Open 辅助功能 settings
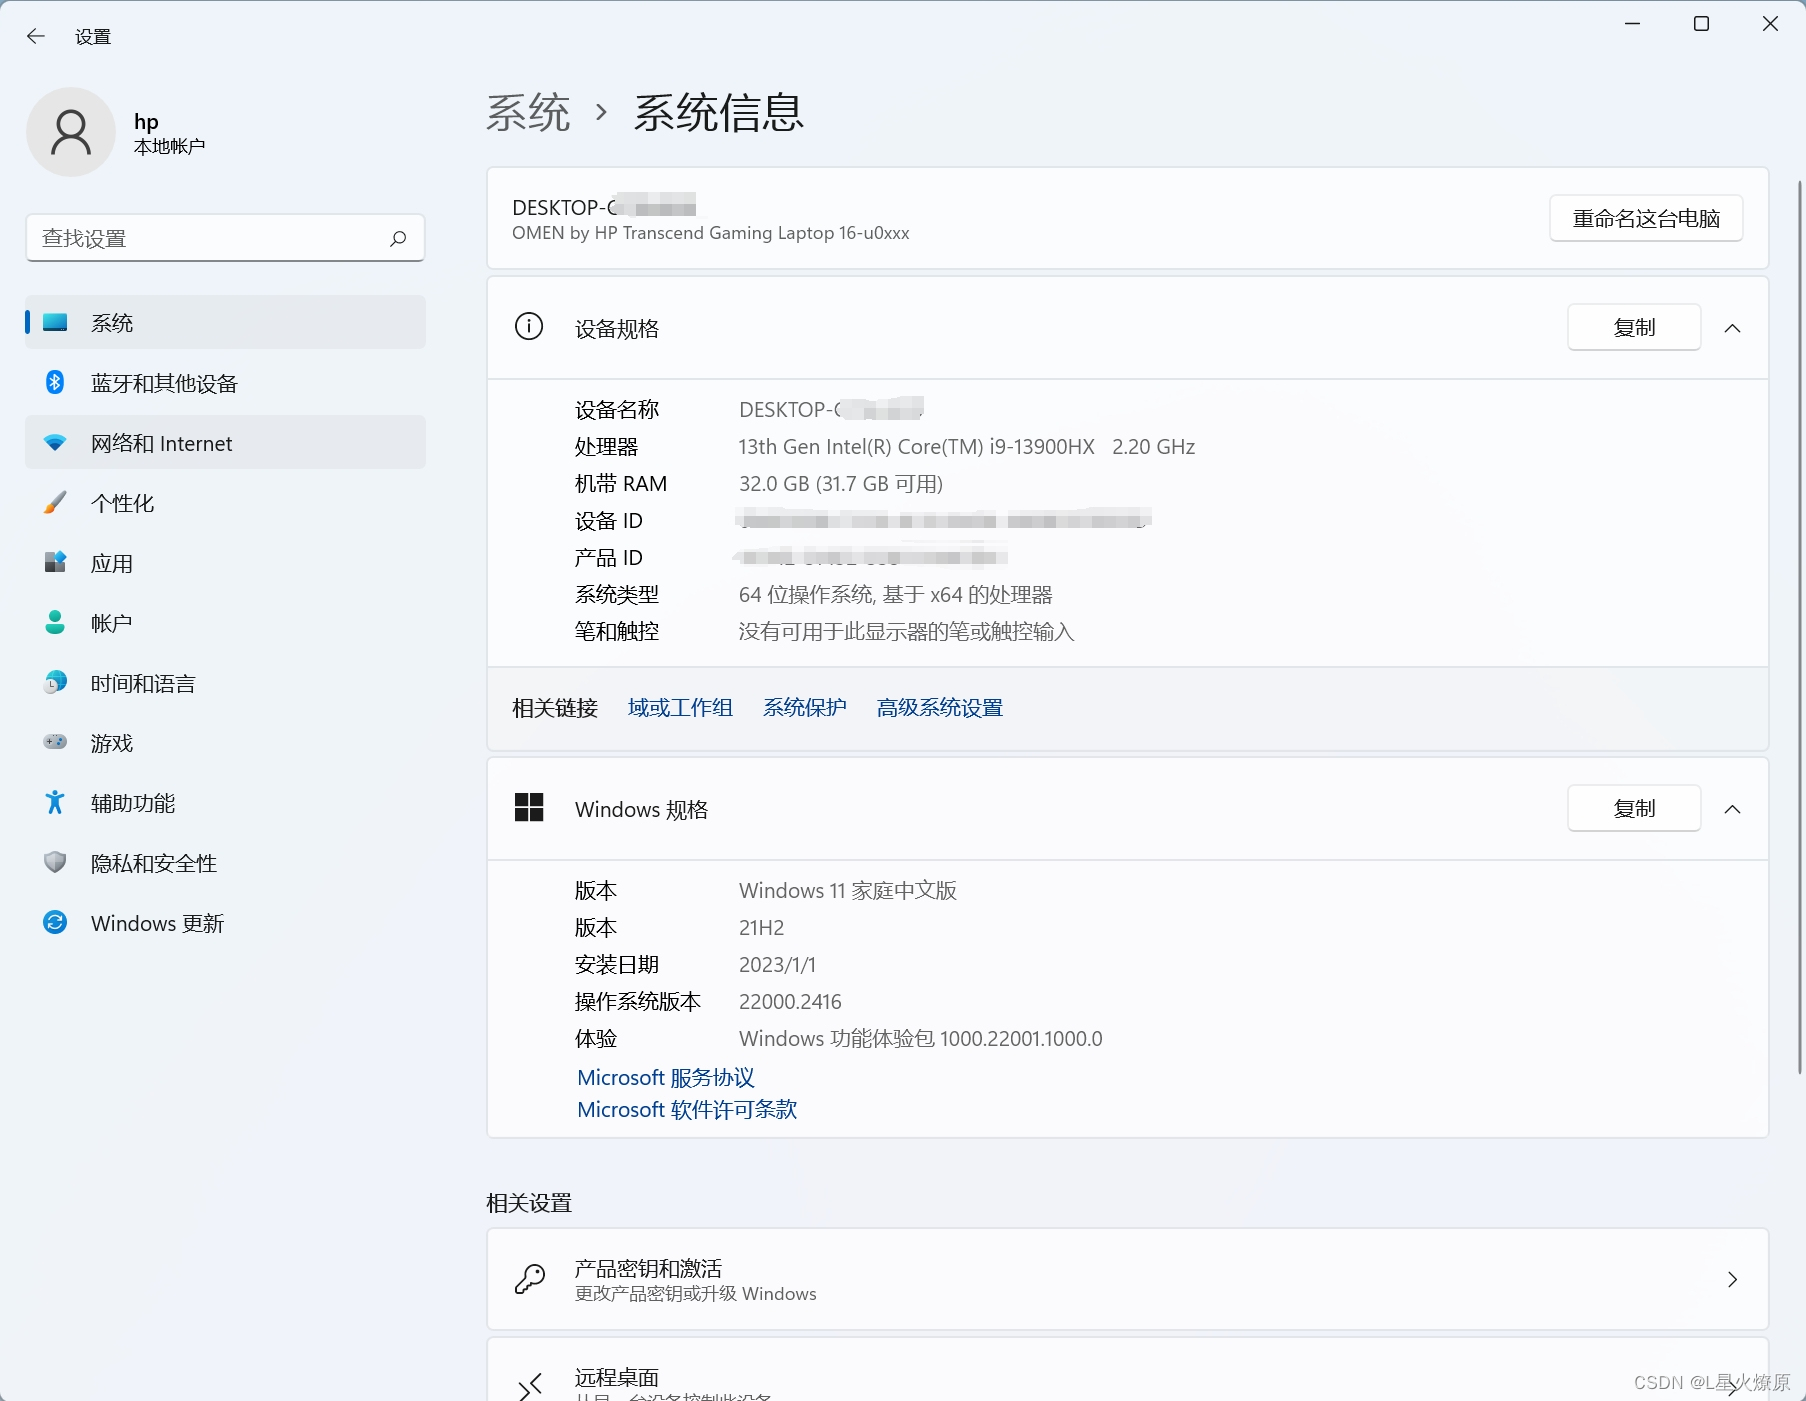This screenshot has height=1401, width=1806. pos(226,803)
